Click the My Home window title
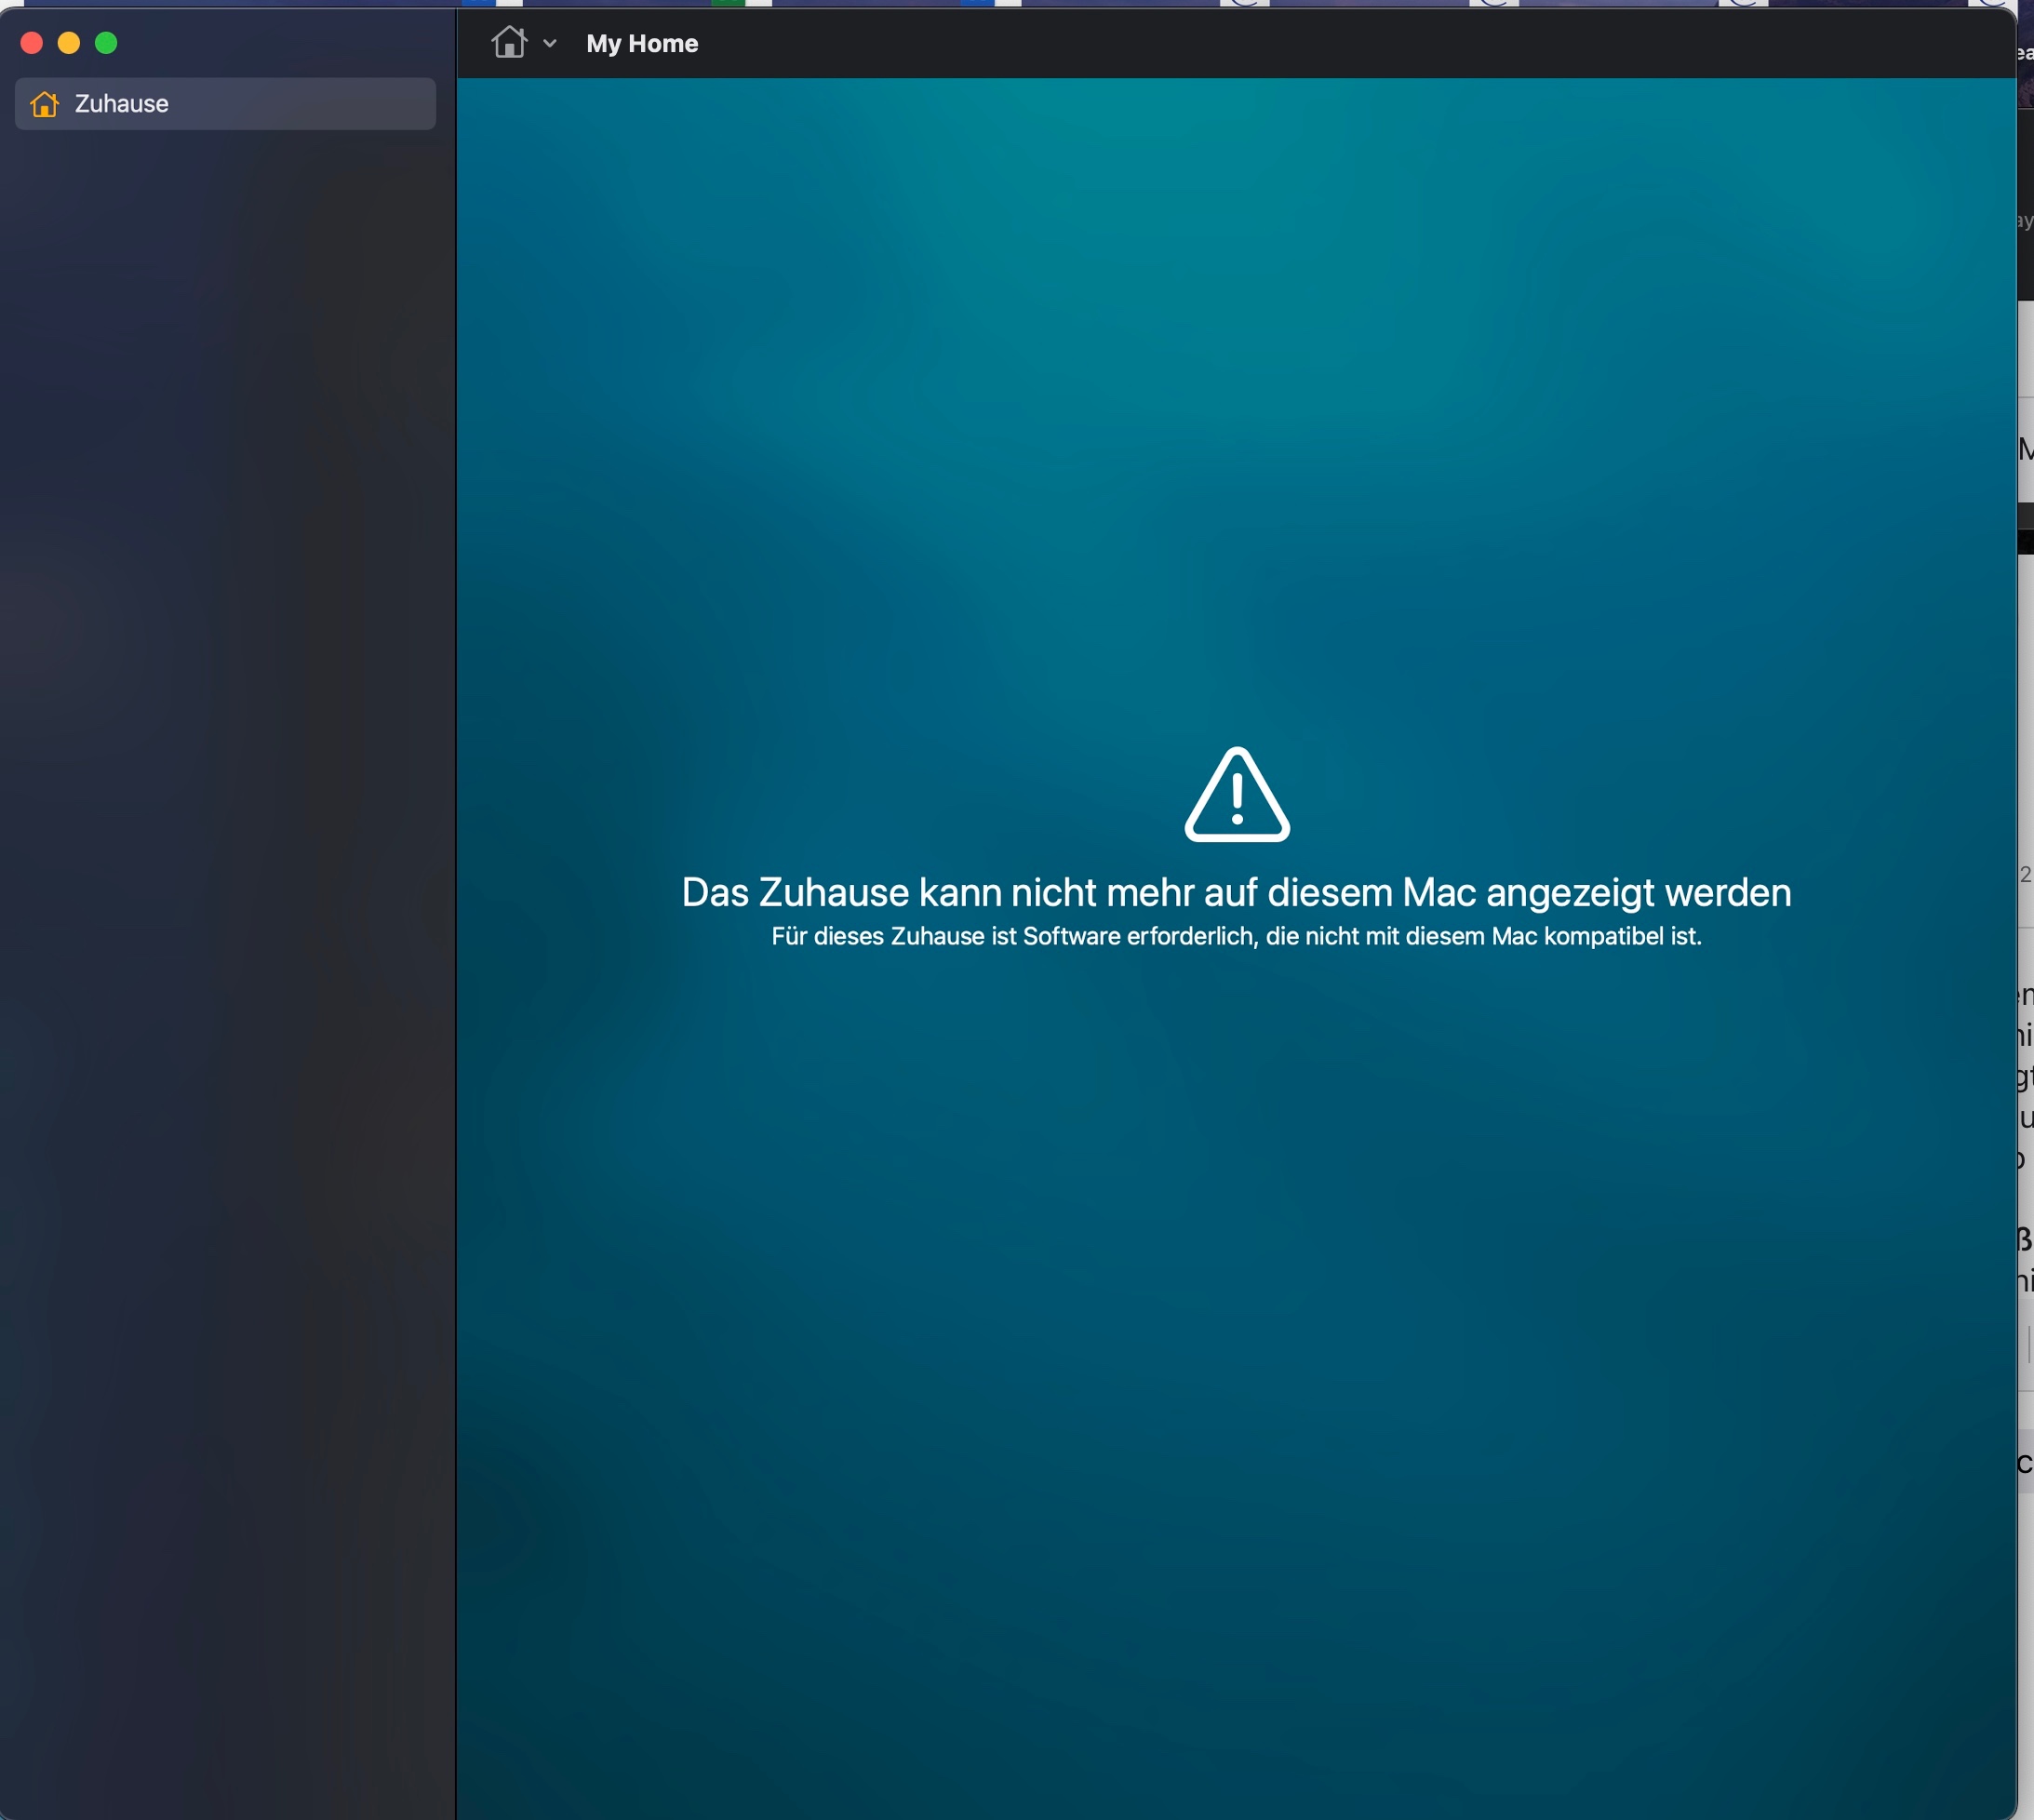2034x1820 pixels. pos(642,44)
